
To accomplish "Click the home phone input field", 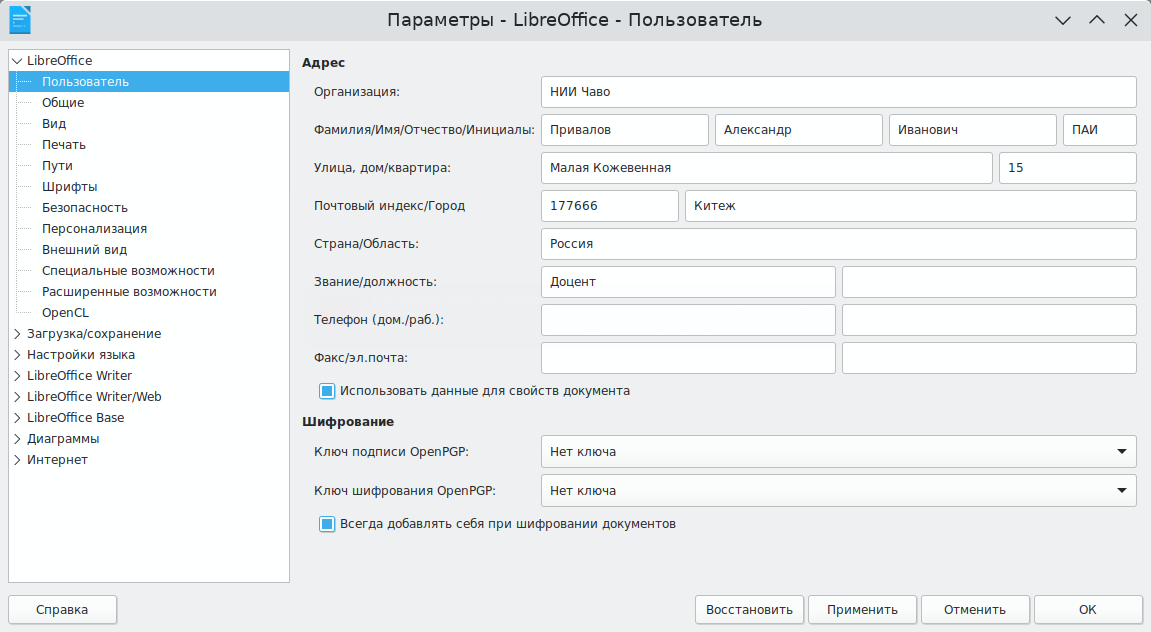I will click(x=688, y=320).
